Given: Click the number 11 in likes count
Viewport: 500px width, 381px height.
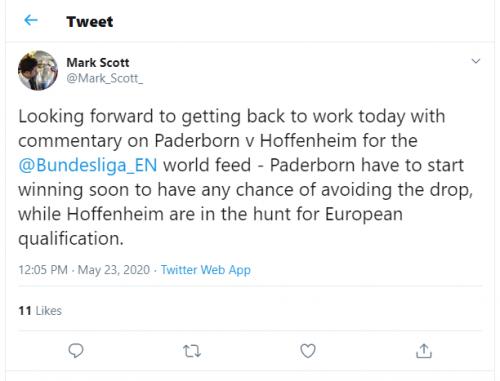Looking at the screenshot, I should pos(25,311).
